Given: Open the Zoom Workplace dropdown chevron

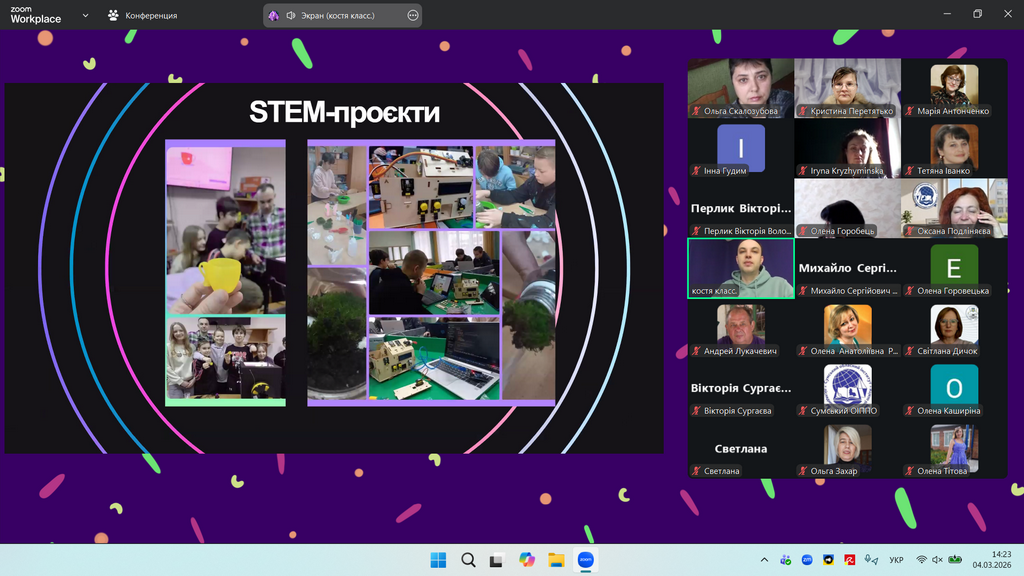Looking at the screenshot, I should 85,15.
